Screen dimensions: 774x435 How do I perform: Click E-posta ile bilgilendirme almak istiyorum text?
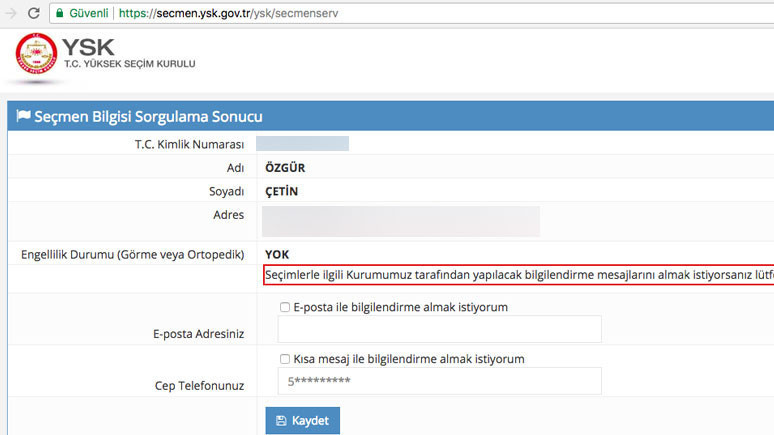point(401,307)
